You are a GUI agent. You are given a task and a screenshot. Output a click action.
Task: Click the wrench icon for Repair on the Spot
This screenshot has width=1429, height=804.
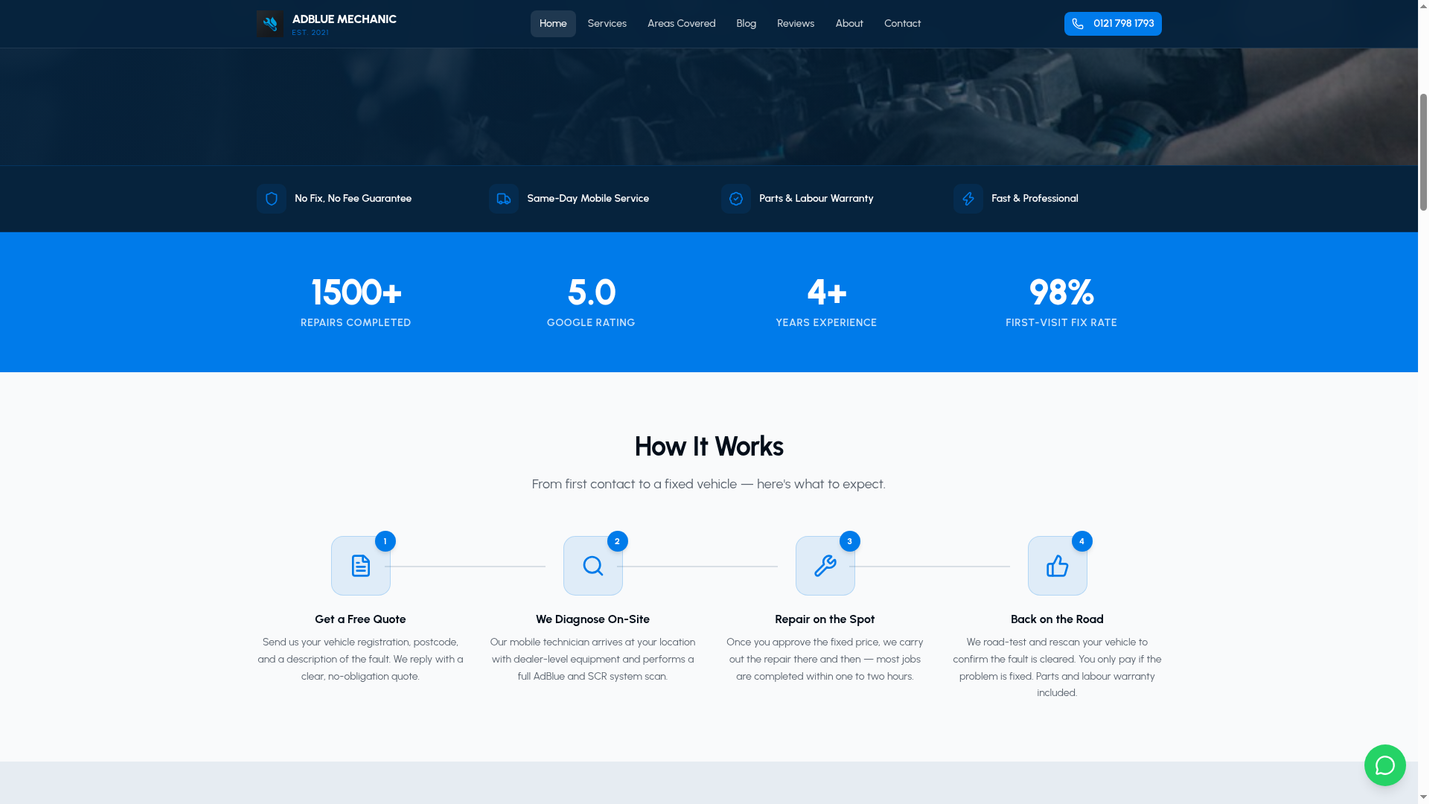tap(825, 566)
